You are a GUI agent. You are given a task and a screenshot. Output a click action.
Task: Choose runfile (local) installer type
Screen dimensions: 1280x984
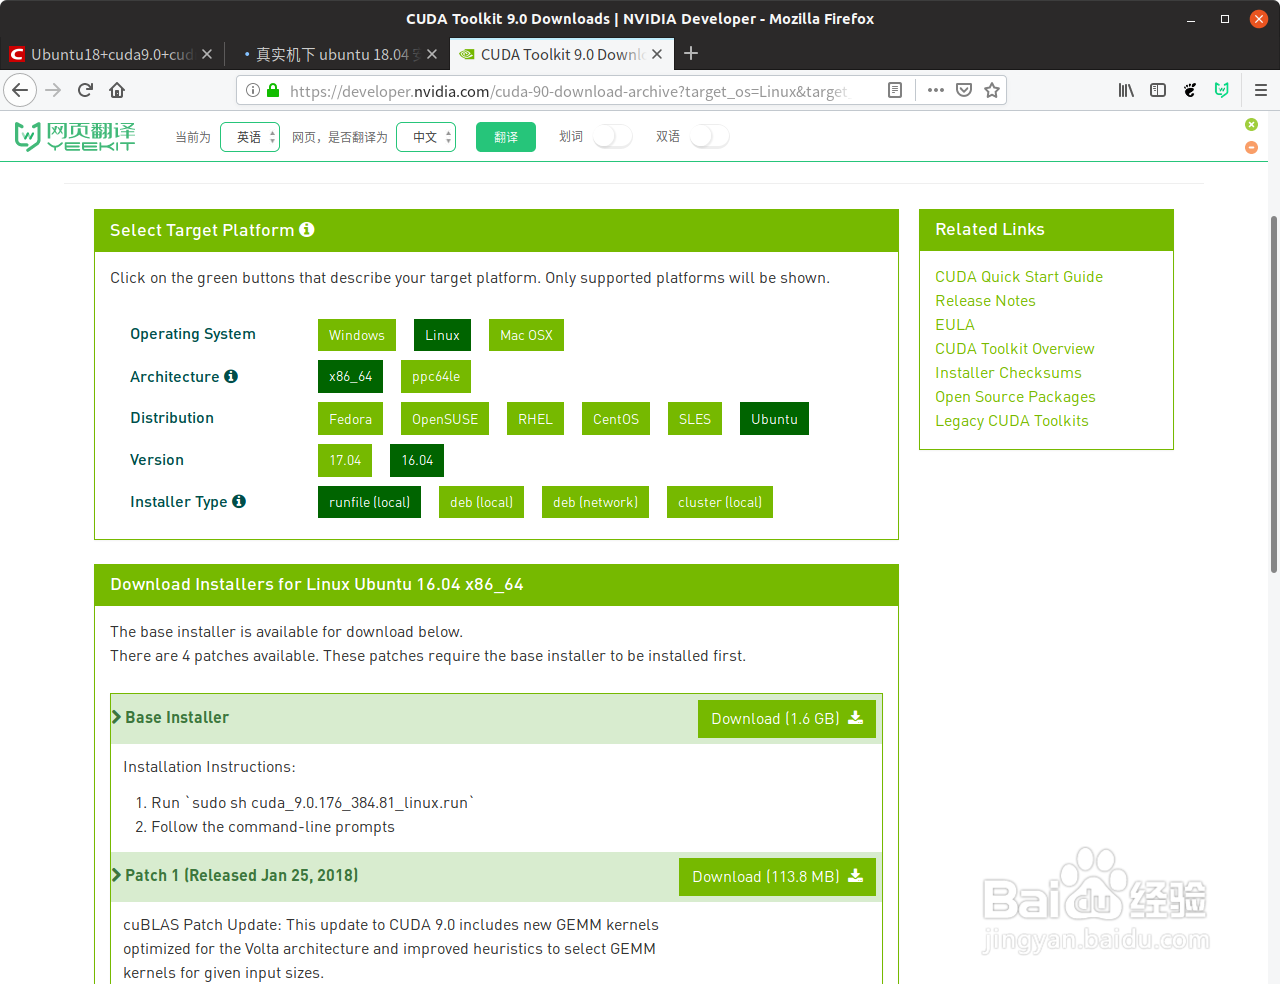[x=369, y=502]
